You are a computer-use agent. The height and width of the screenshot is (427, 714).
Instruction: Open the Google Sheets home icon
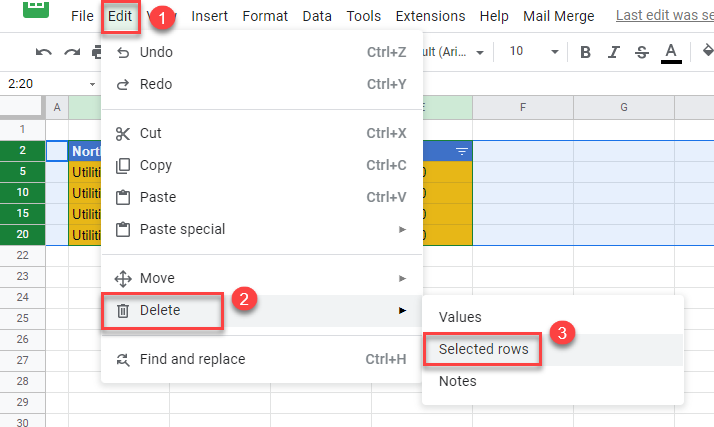[37, 10]
